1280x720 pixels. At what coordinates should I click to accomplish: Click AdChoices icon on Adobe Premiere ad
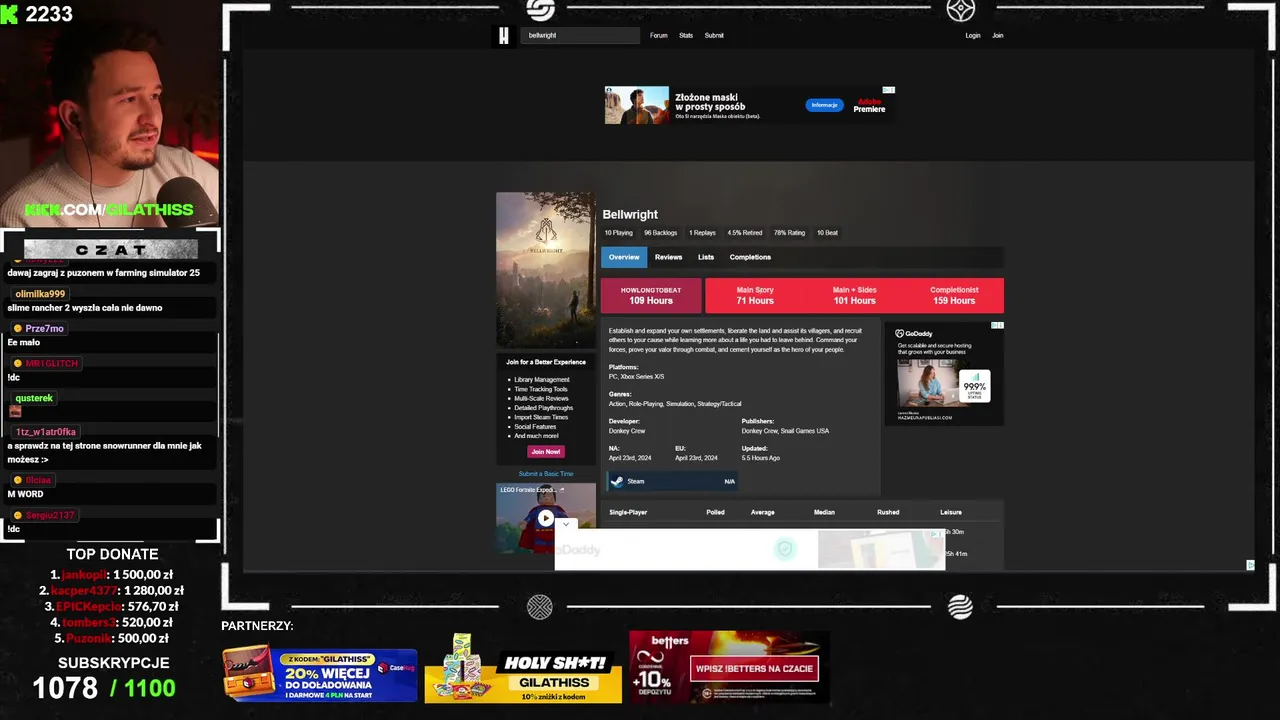click(x=888, y=90)
